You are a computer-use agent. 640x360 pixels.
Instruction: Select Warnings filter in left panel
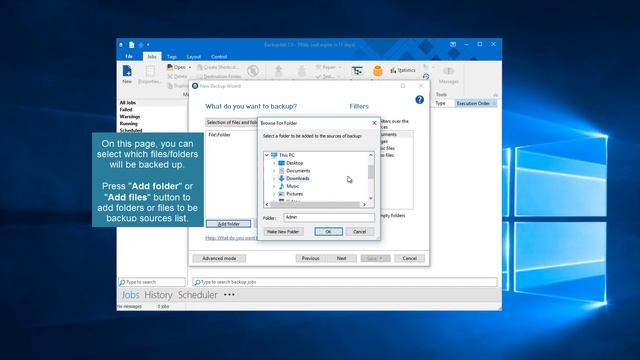(x=130, y=117)
